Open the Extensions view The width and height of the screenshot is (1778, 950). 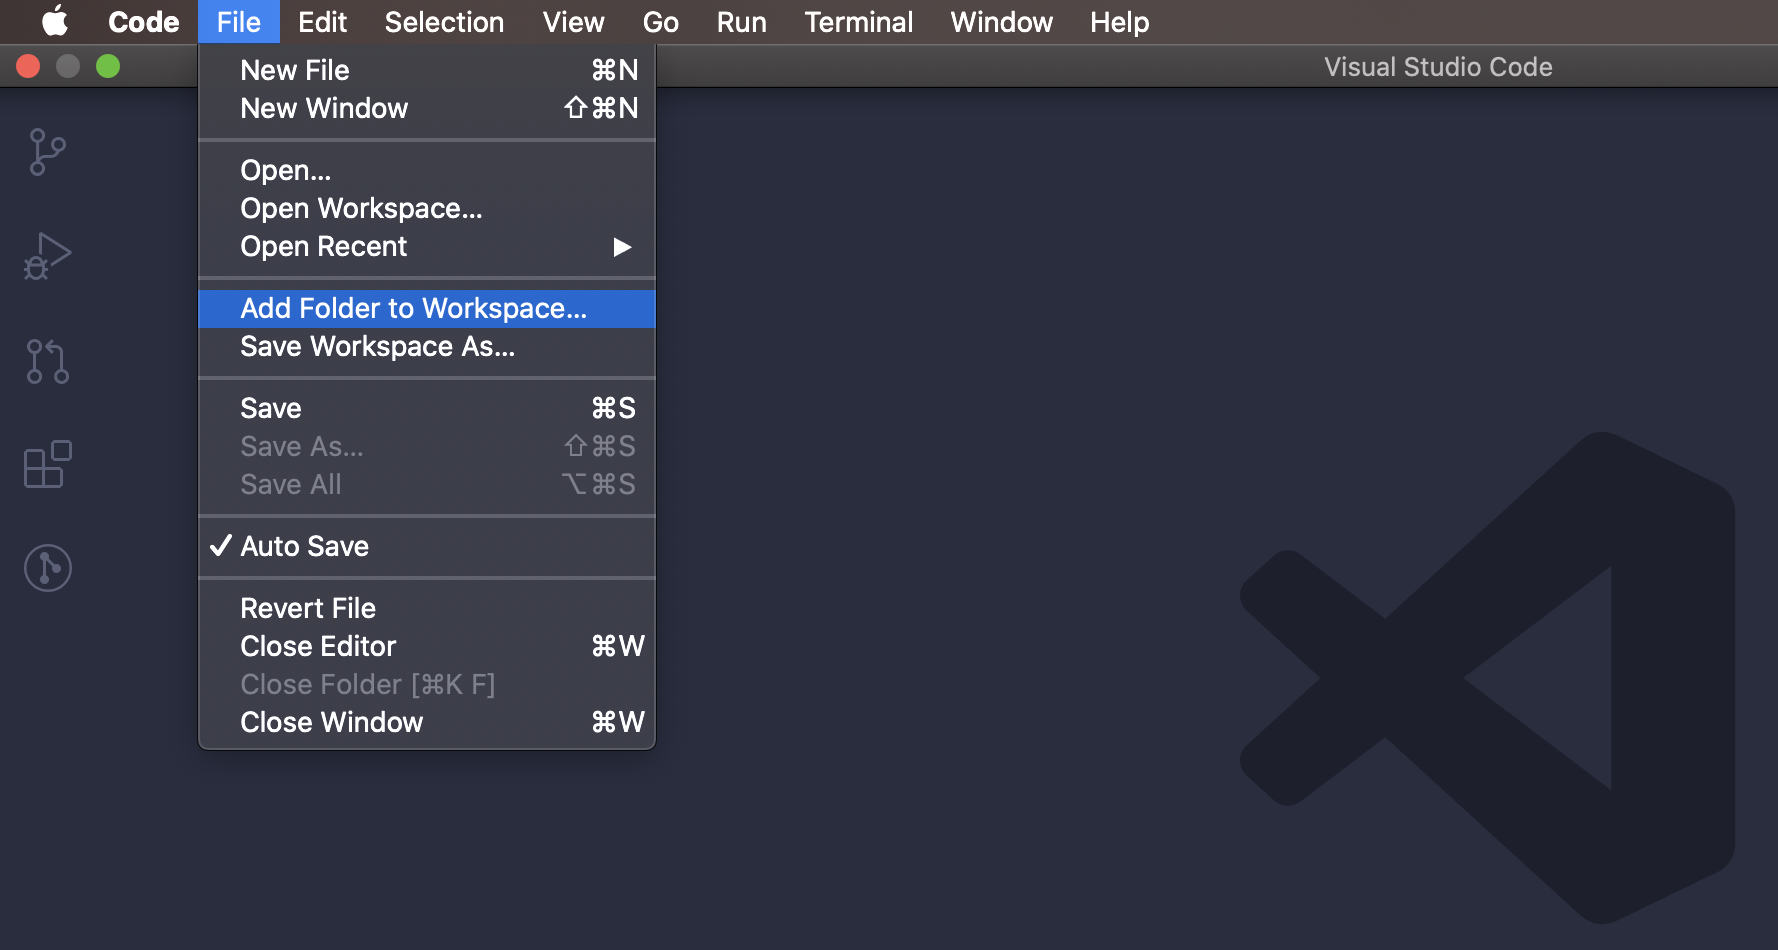point(47,464)
